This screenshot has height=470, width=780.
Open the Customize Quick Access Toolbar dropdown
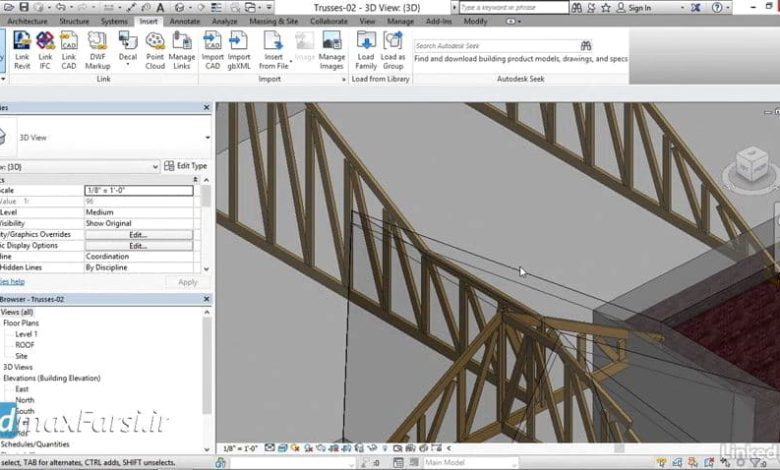point(269,7)
